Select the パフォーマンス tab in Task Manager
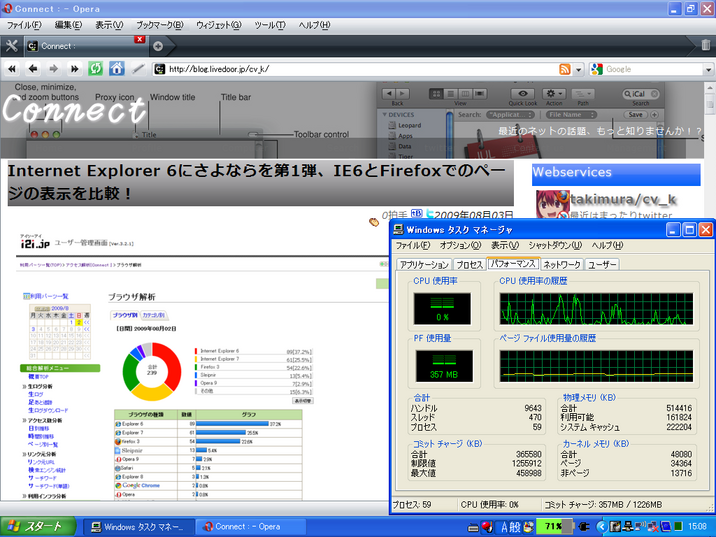This screenshot has height=537, width=716. click(x=513, y=264)
